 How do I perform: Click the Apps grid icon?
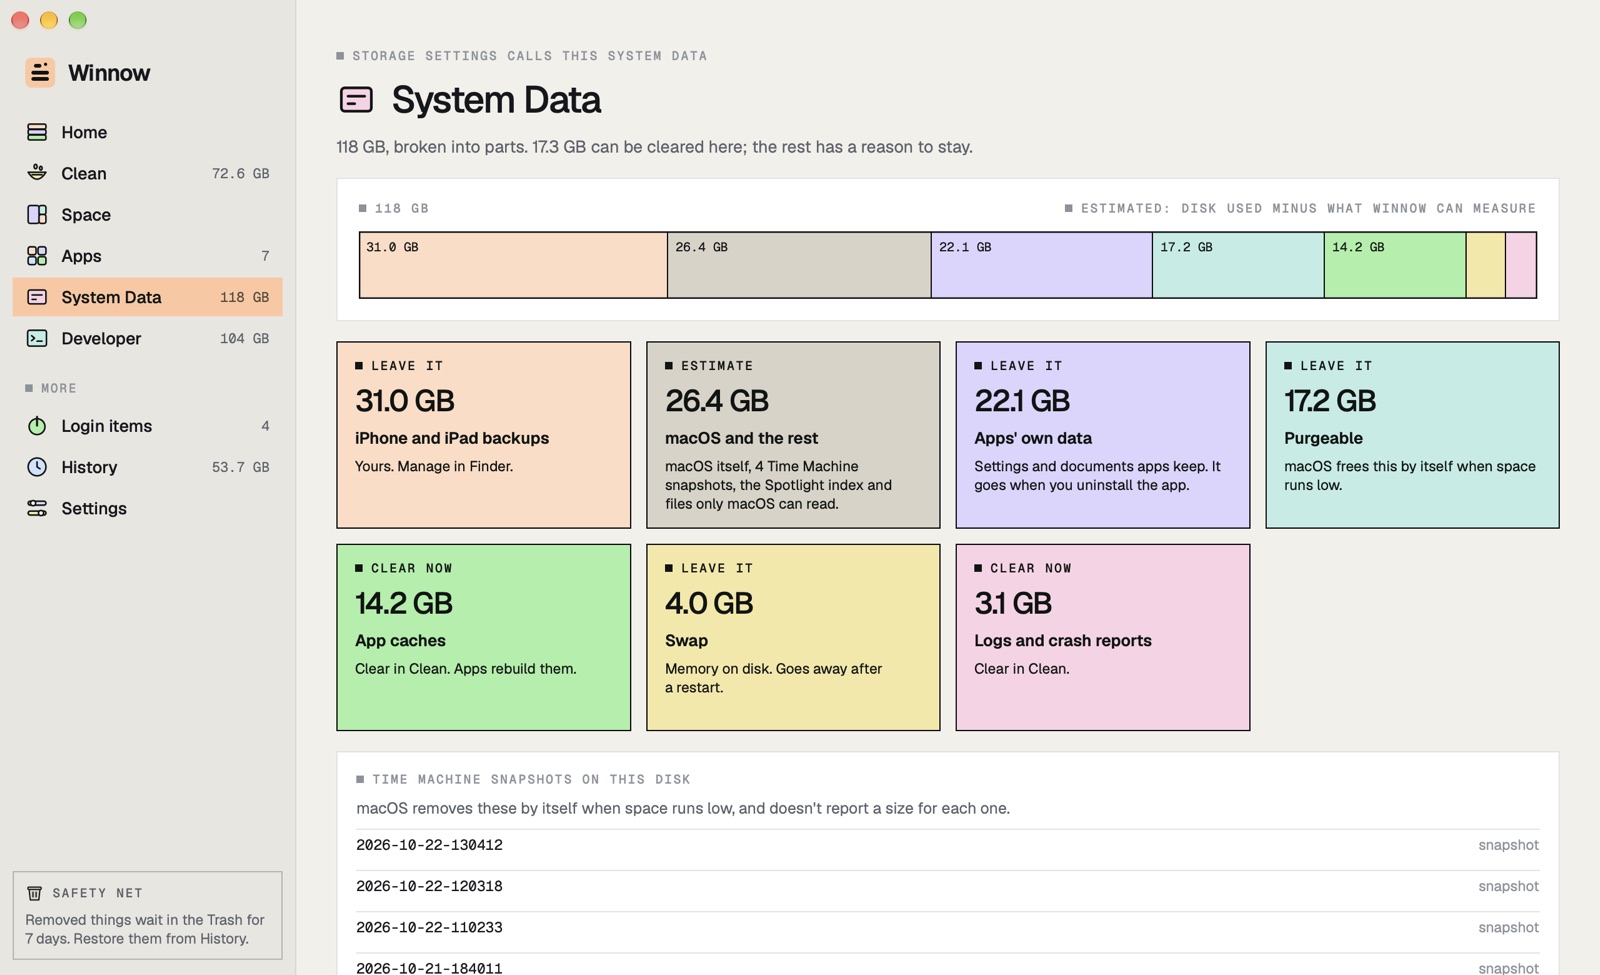click(x=37, y=256)
